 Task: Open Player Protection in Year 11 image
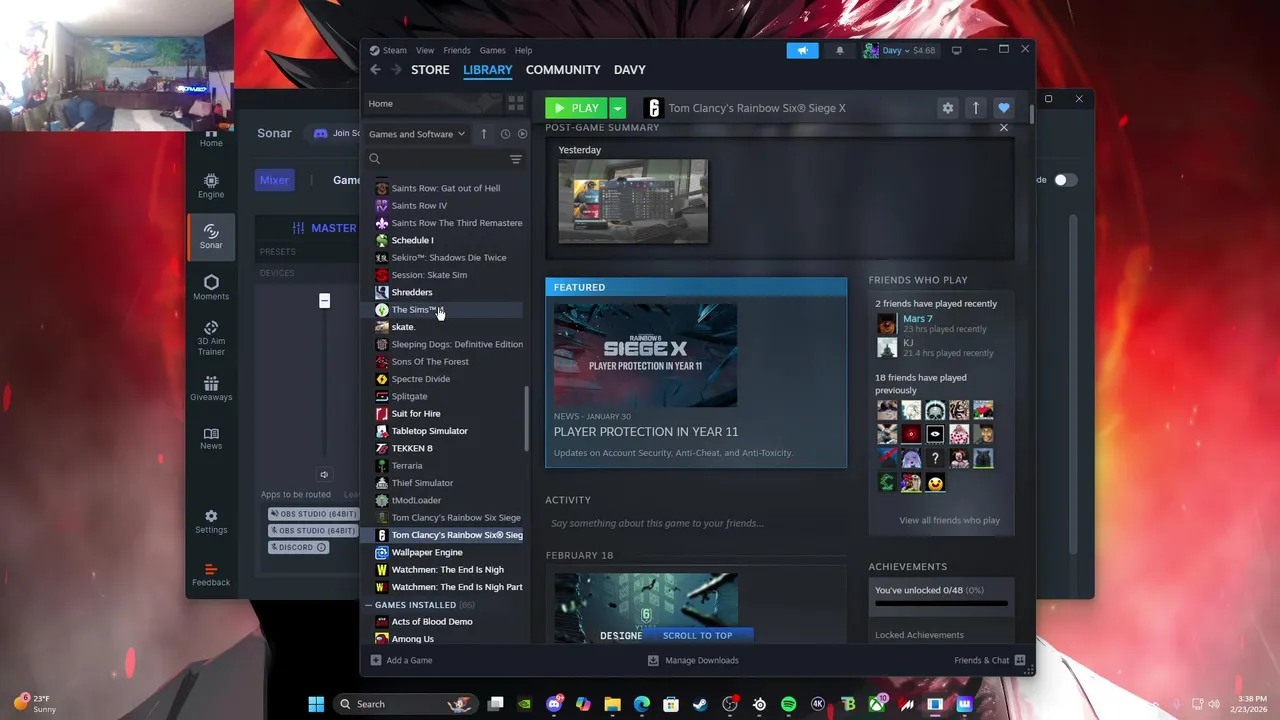[x=646, y=355]
